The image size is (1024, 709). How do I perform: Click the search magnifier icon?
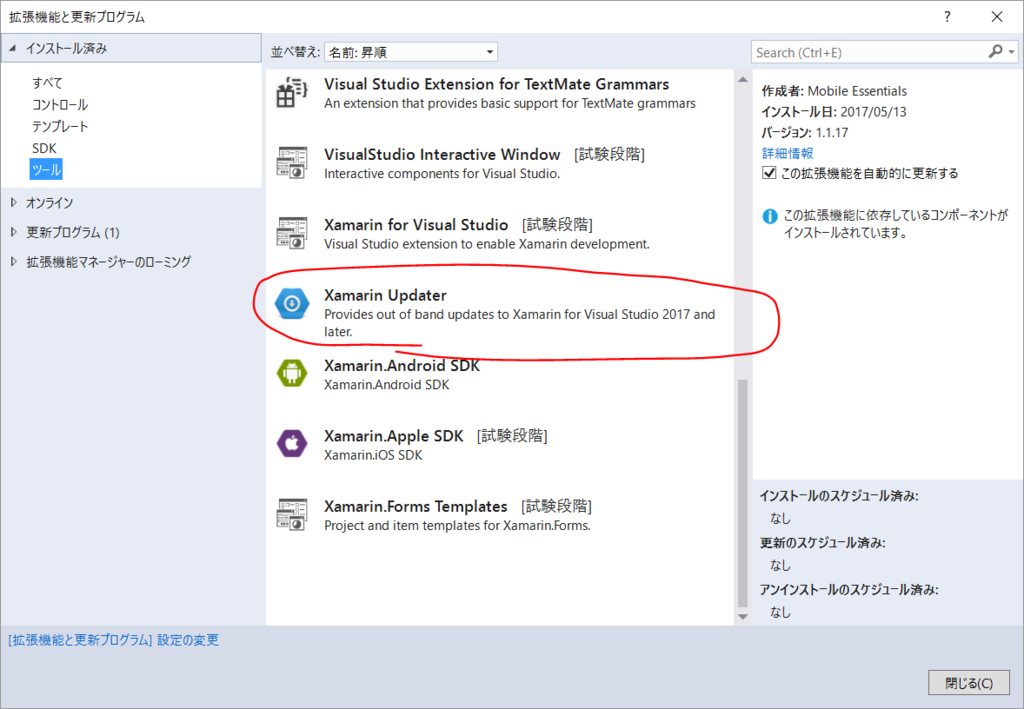(995, 52)
